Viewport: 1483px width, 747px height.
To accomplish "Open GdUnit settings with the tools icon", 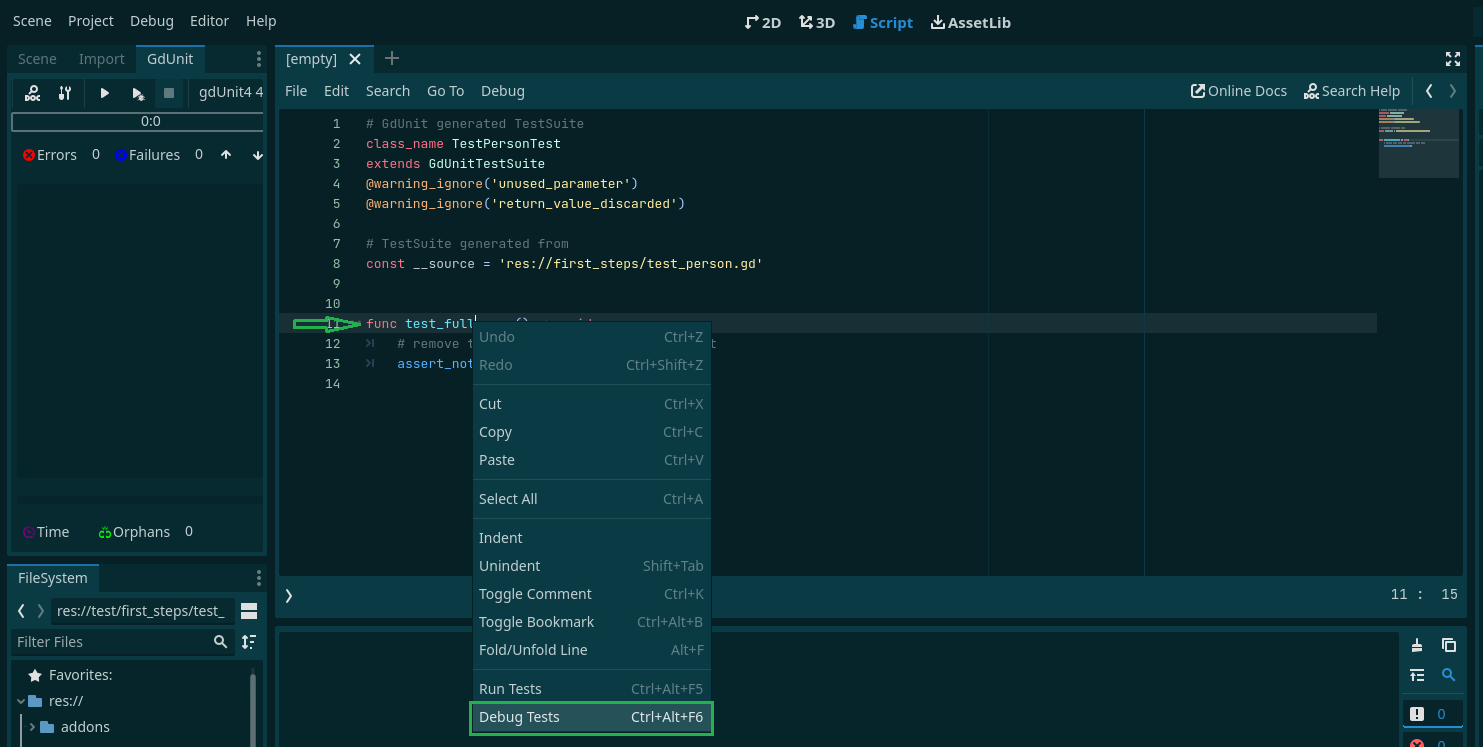I will click(x=66, y=92).
